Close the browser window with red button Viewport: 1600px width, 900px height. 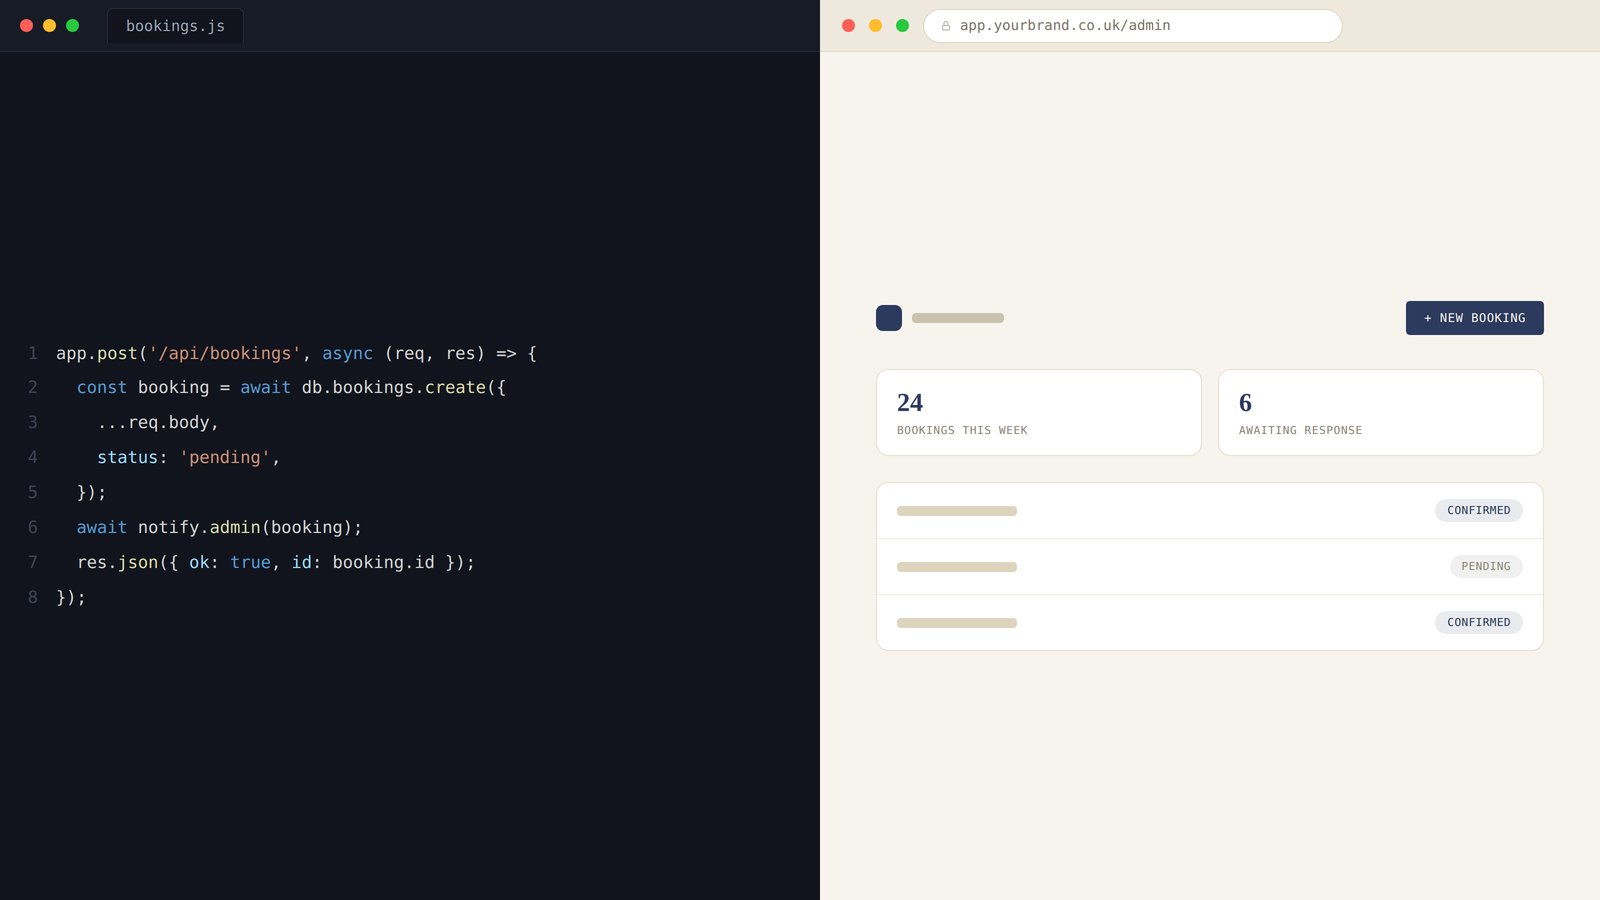(x=849, y=26)
